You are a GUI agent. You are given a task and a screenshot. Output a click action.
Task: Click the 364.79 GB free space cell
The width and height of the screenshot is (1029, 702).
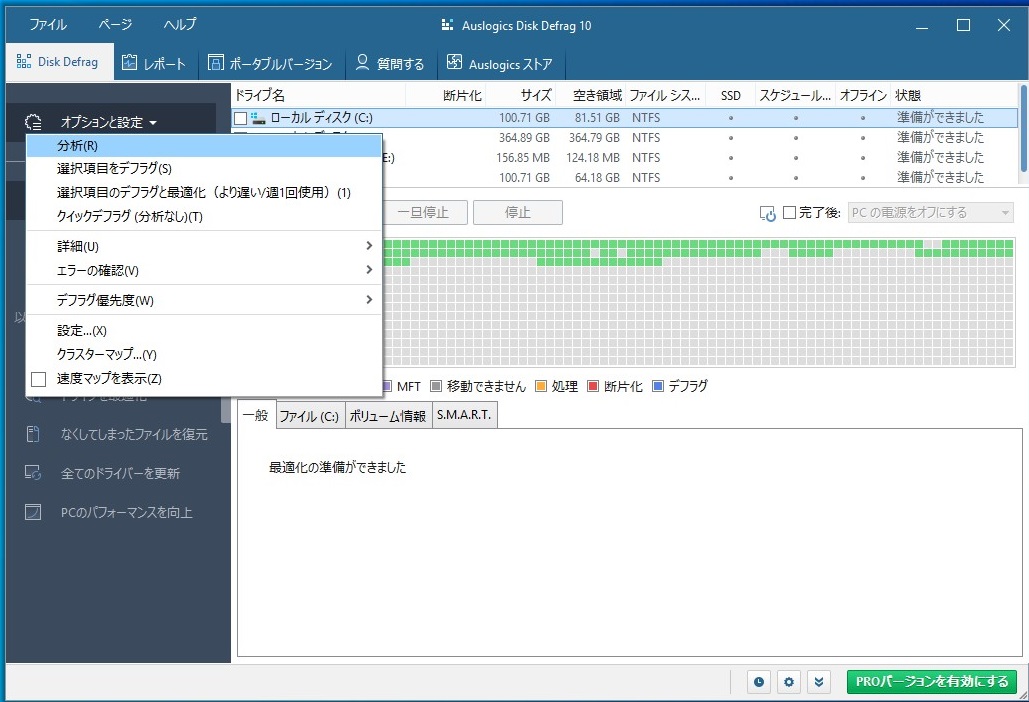[x=595, y=138]
